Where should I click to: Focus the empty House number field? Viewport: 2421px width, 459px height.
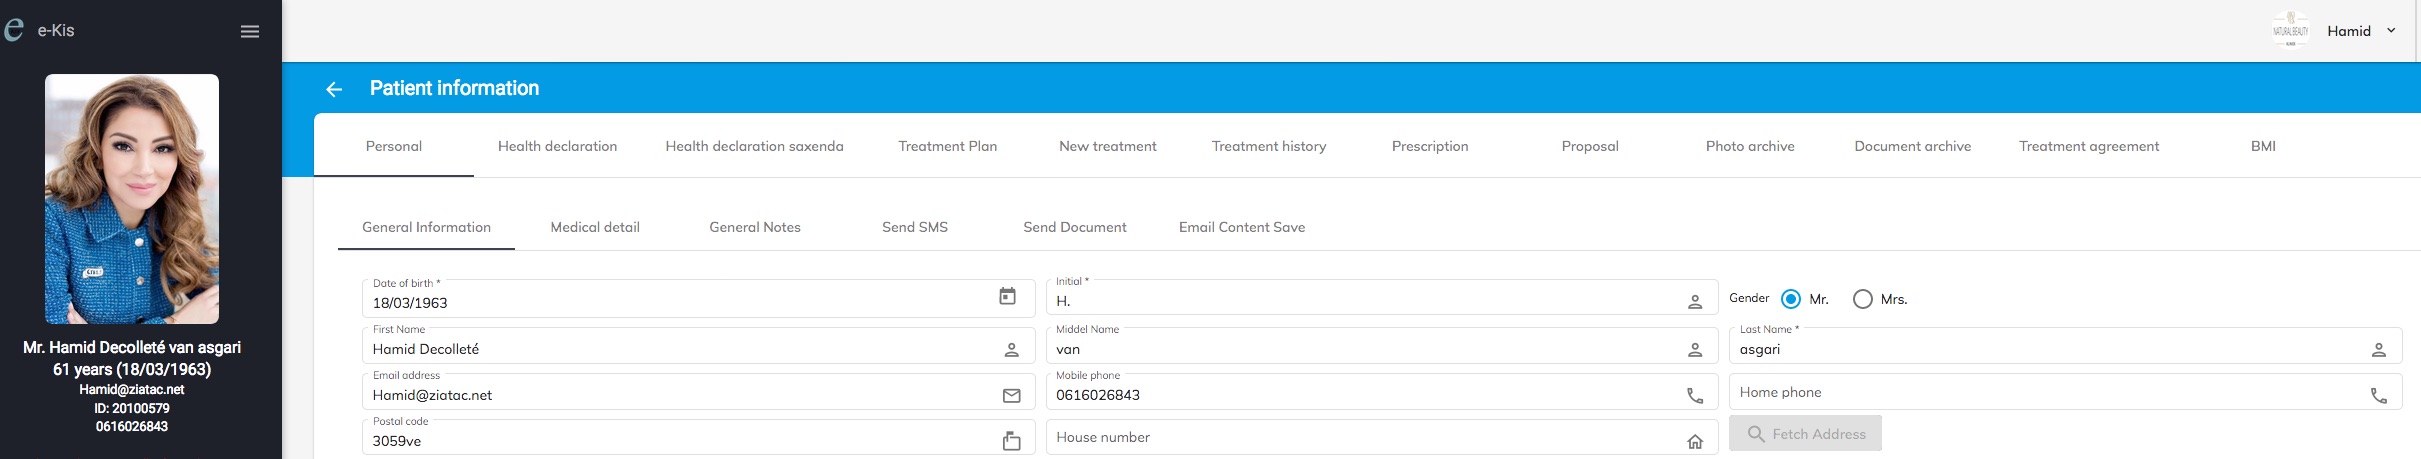[x=1382, y=437]
